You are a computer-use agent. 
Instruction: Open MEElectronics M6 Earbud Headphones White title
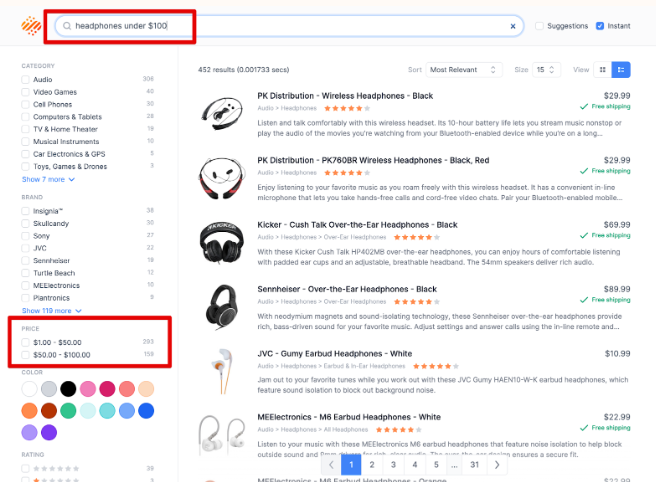pos(349,417)
